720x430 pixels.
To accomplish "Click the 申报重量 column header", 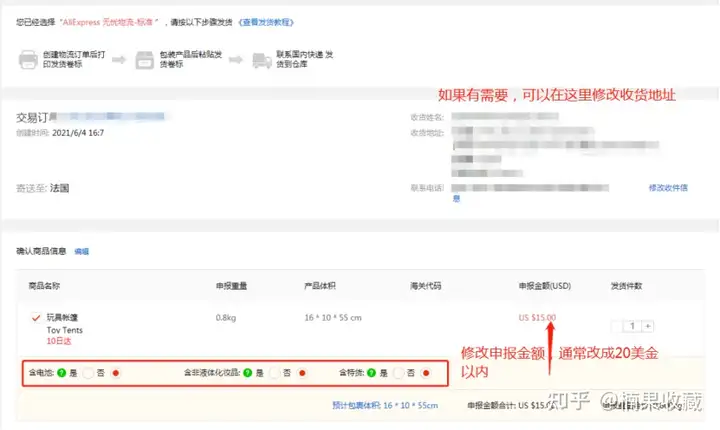I will 231,286.
